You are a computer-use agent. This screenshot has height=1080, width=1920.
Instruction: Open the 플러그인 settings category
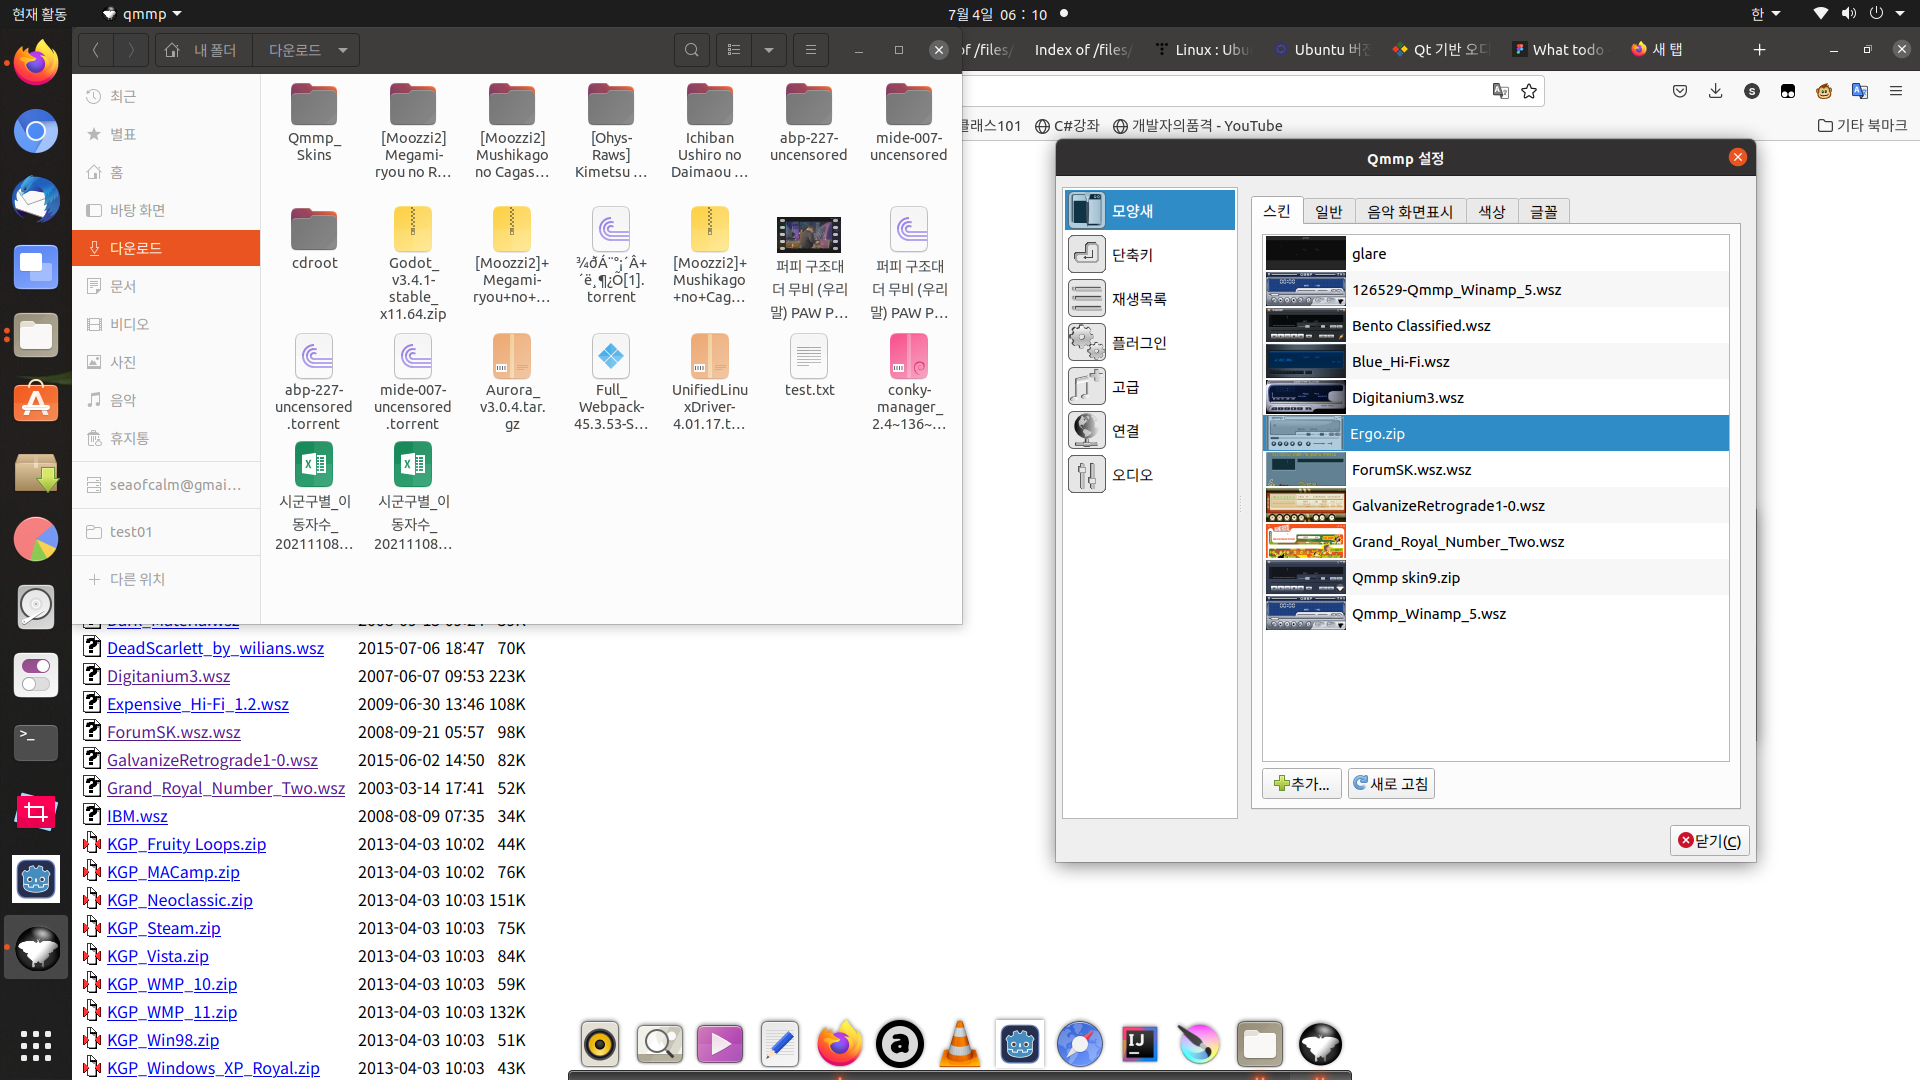[1138, 343]
